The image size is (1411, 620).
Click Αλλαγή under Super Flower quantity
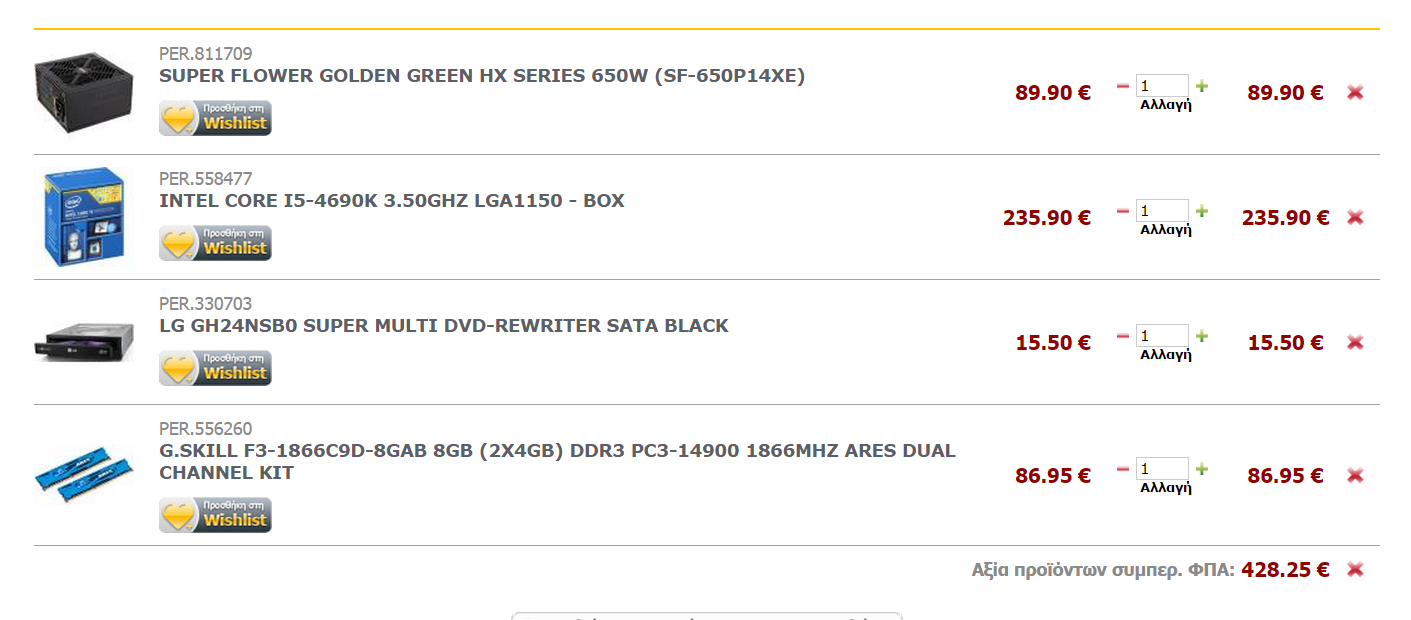[1165, 105]
